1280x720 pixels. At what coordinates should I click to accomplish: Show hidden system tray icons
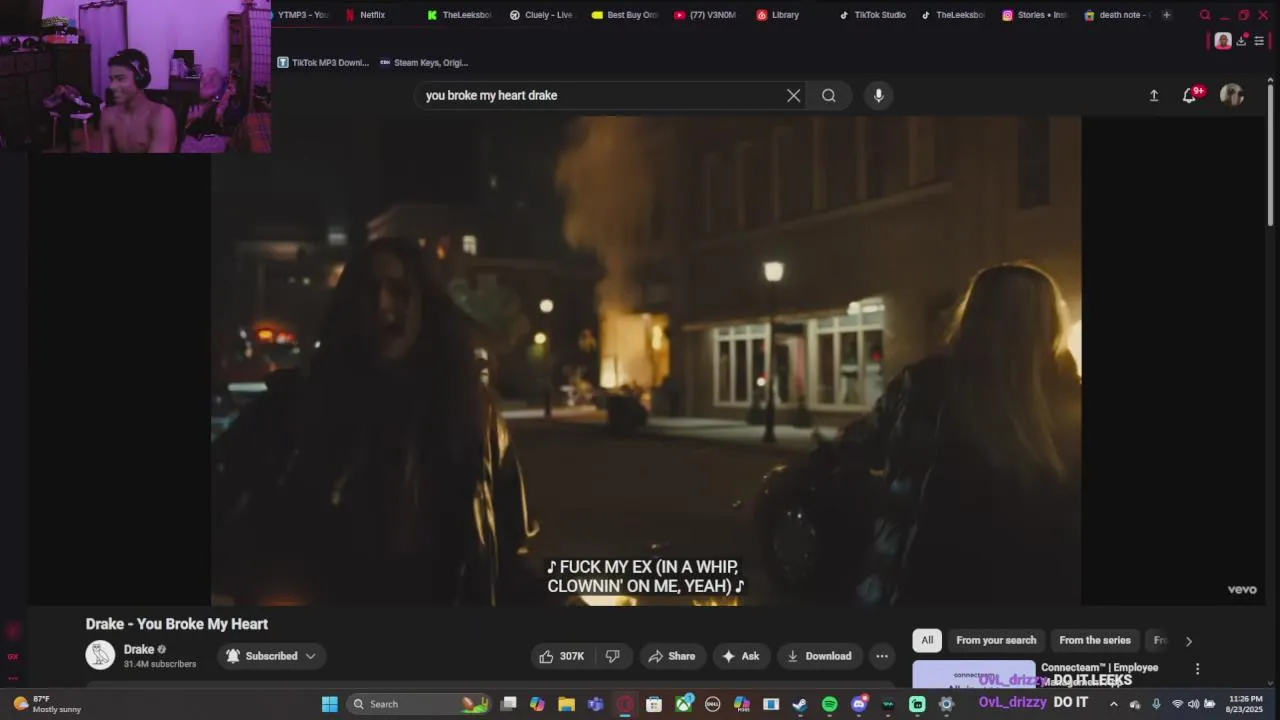[x=1113, y=704]
